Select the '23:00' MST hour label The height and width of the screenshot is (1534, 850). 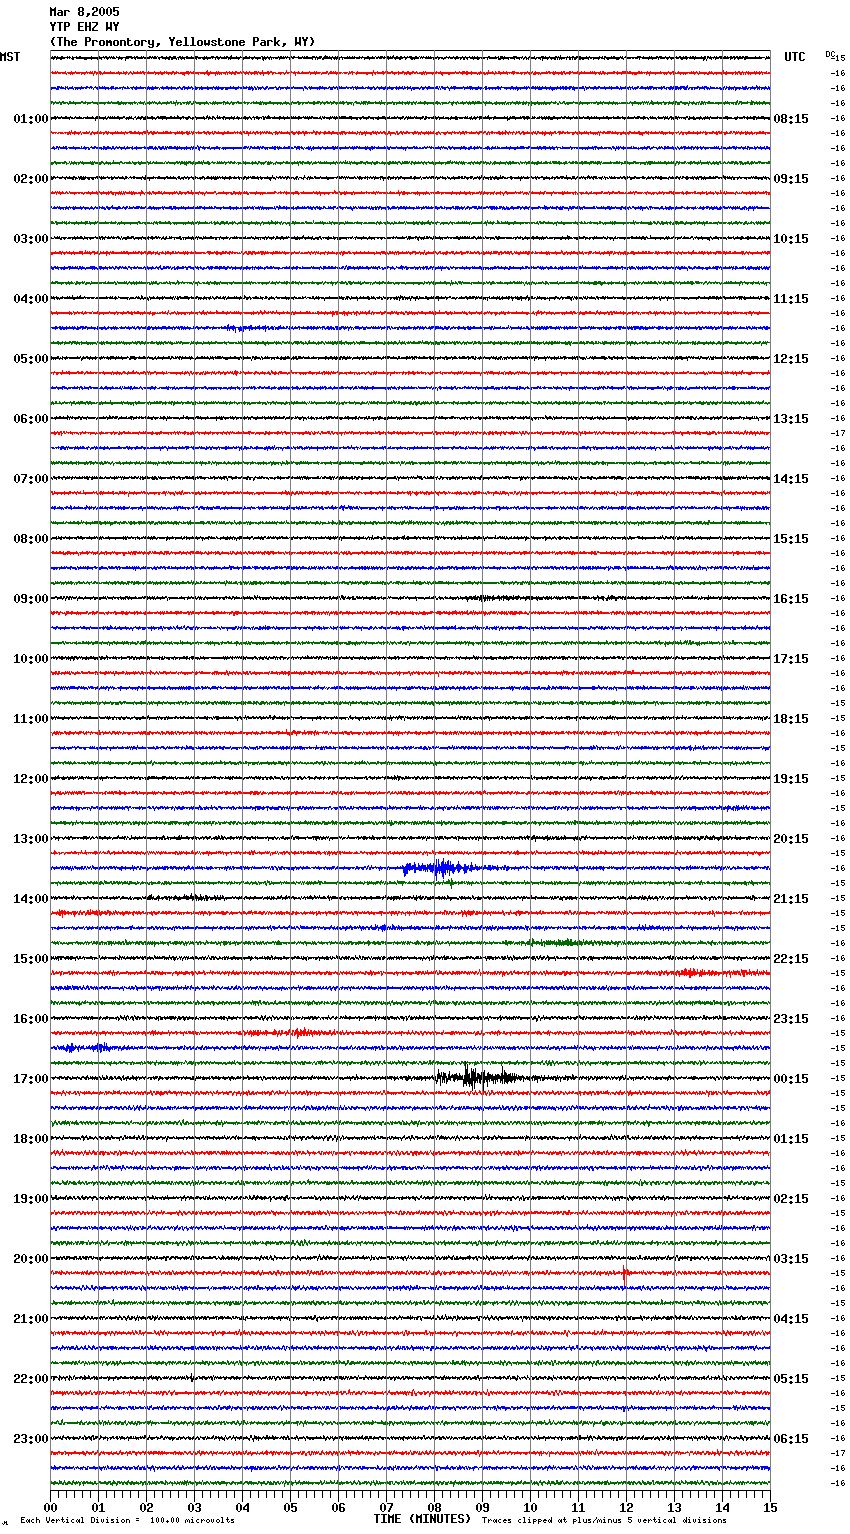pyautogui.click(x=31, y=1439)
